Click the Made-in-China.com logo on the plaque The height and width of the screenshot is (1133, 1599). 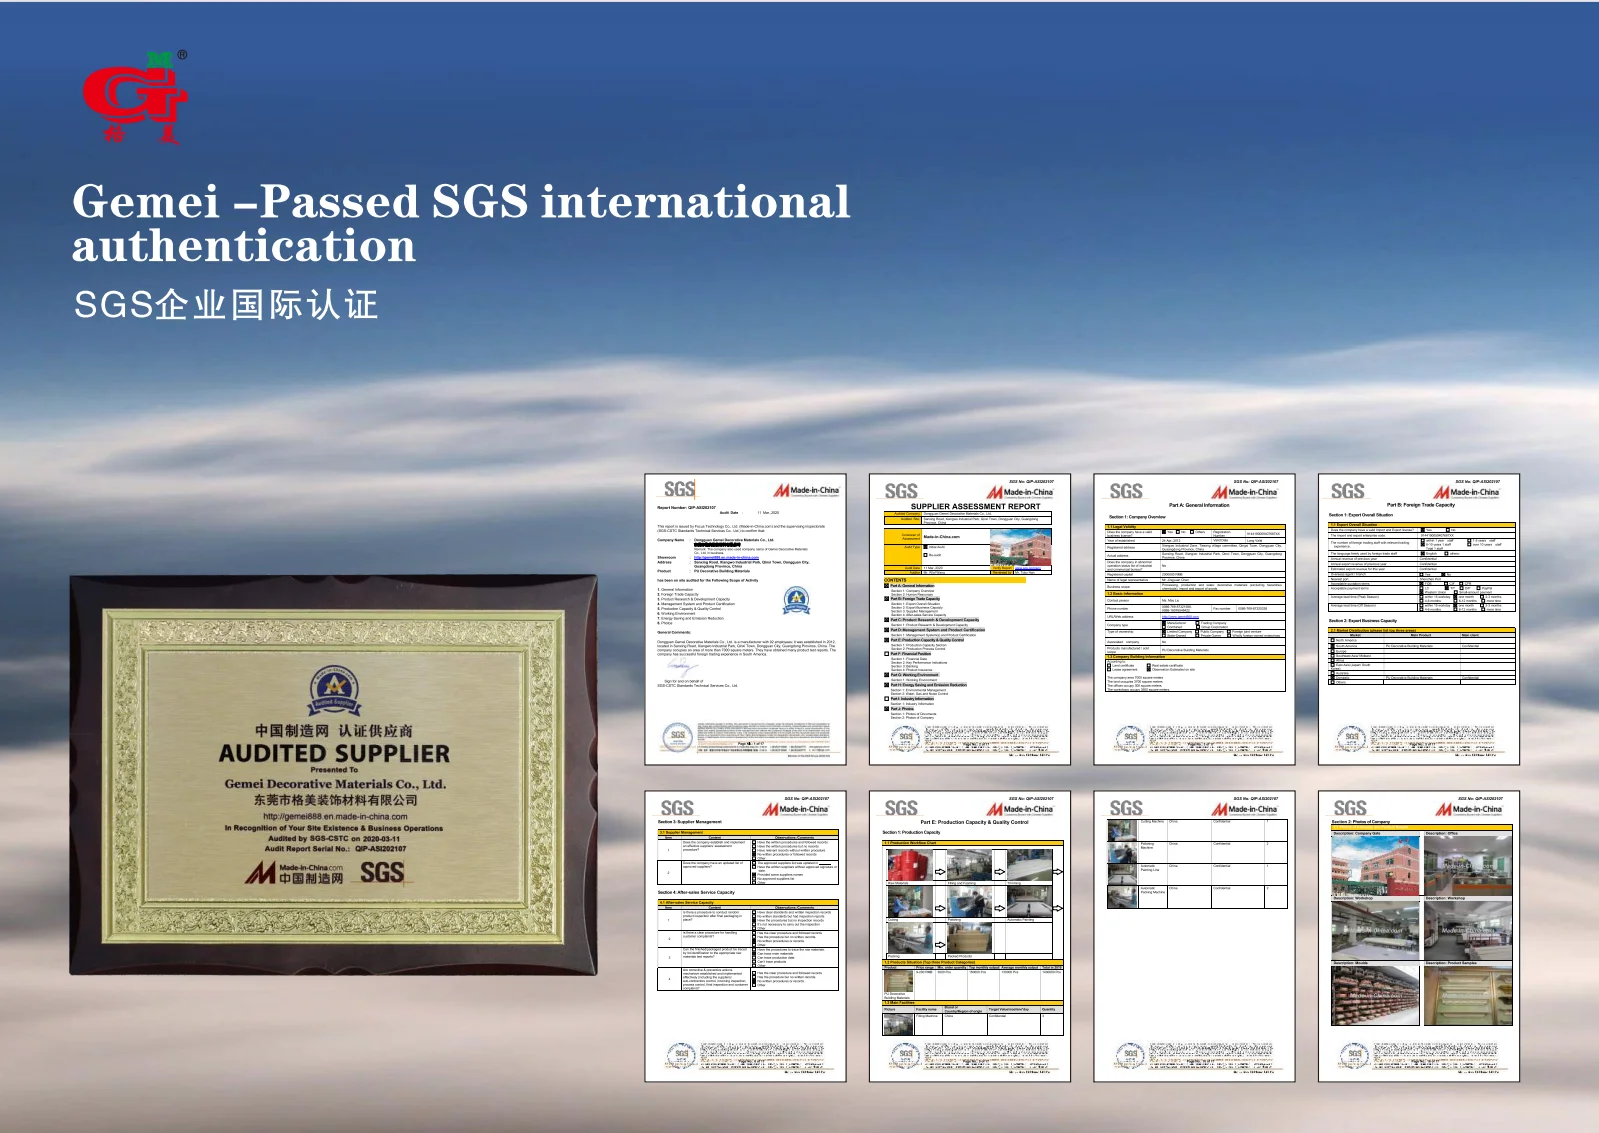point(295,873)
